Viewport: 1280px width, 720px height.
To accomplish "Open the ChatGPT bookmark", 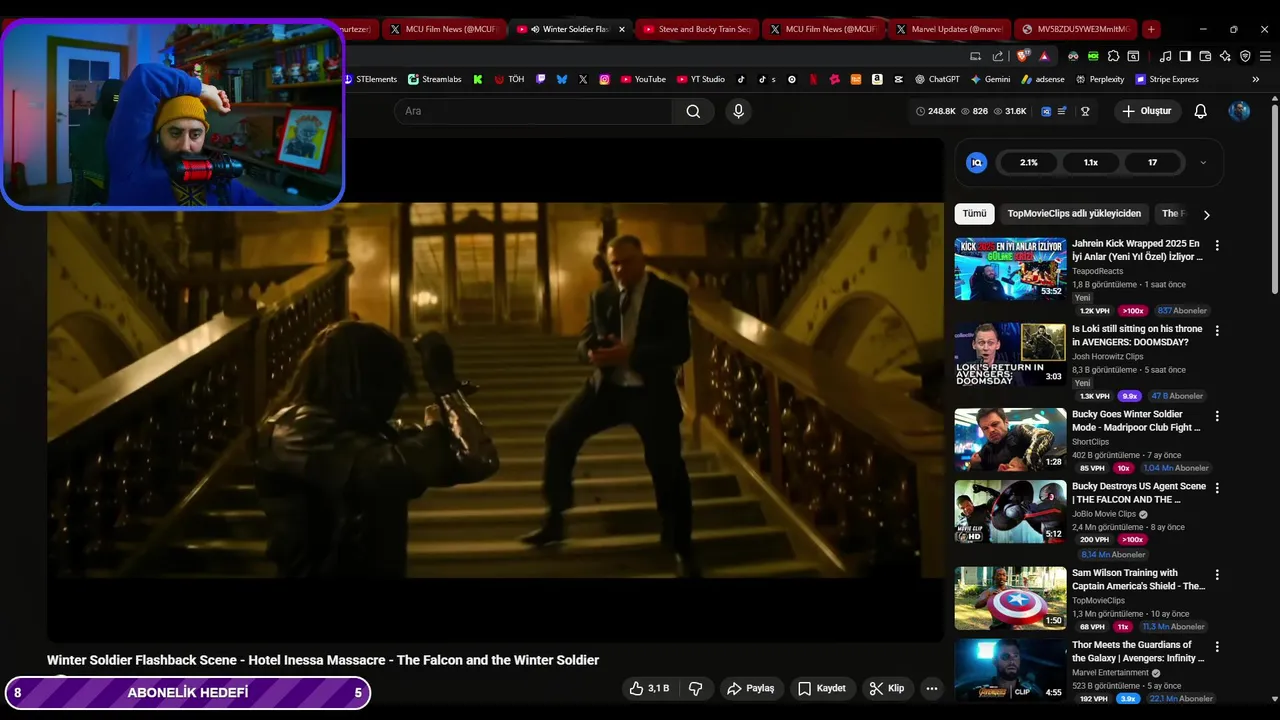I will (x=936, y=79).
